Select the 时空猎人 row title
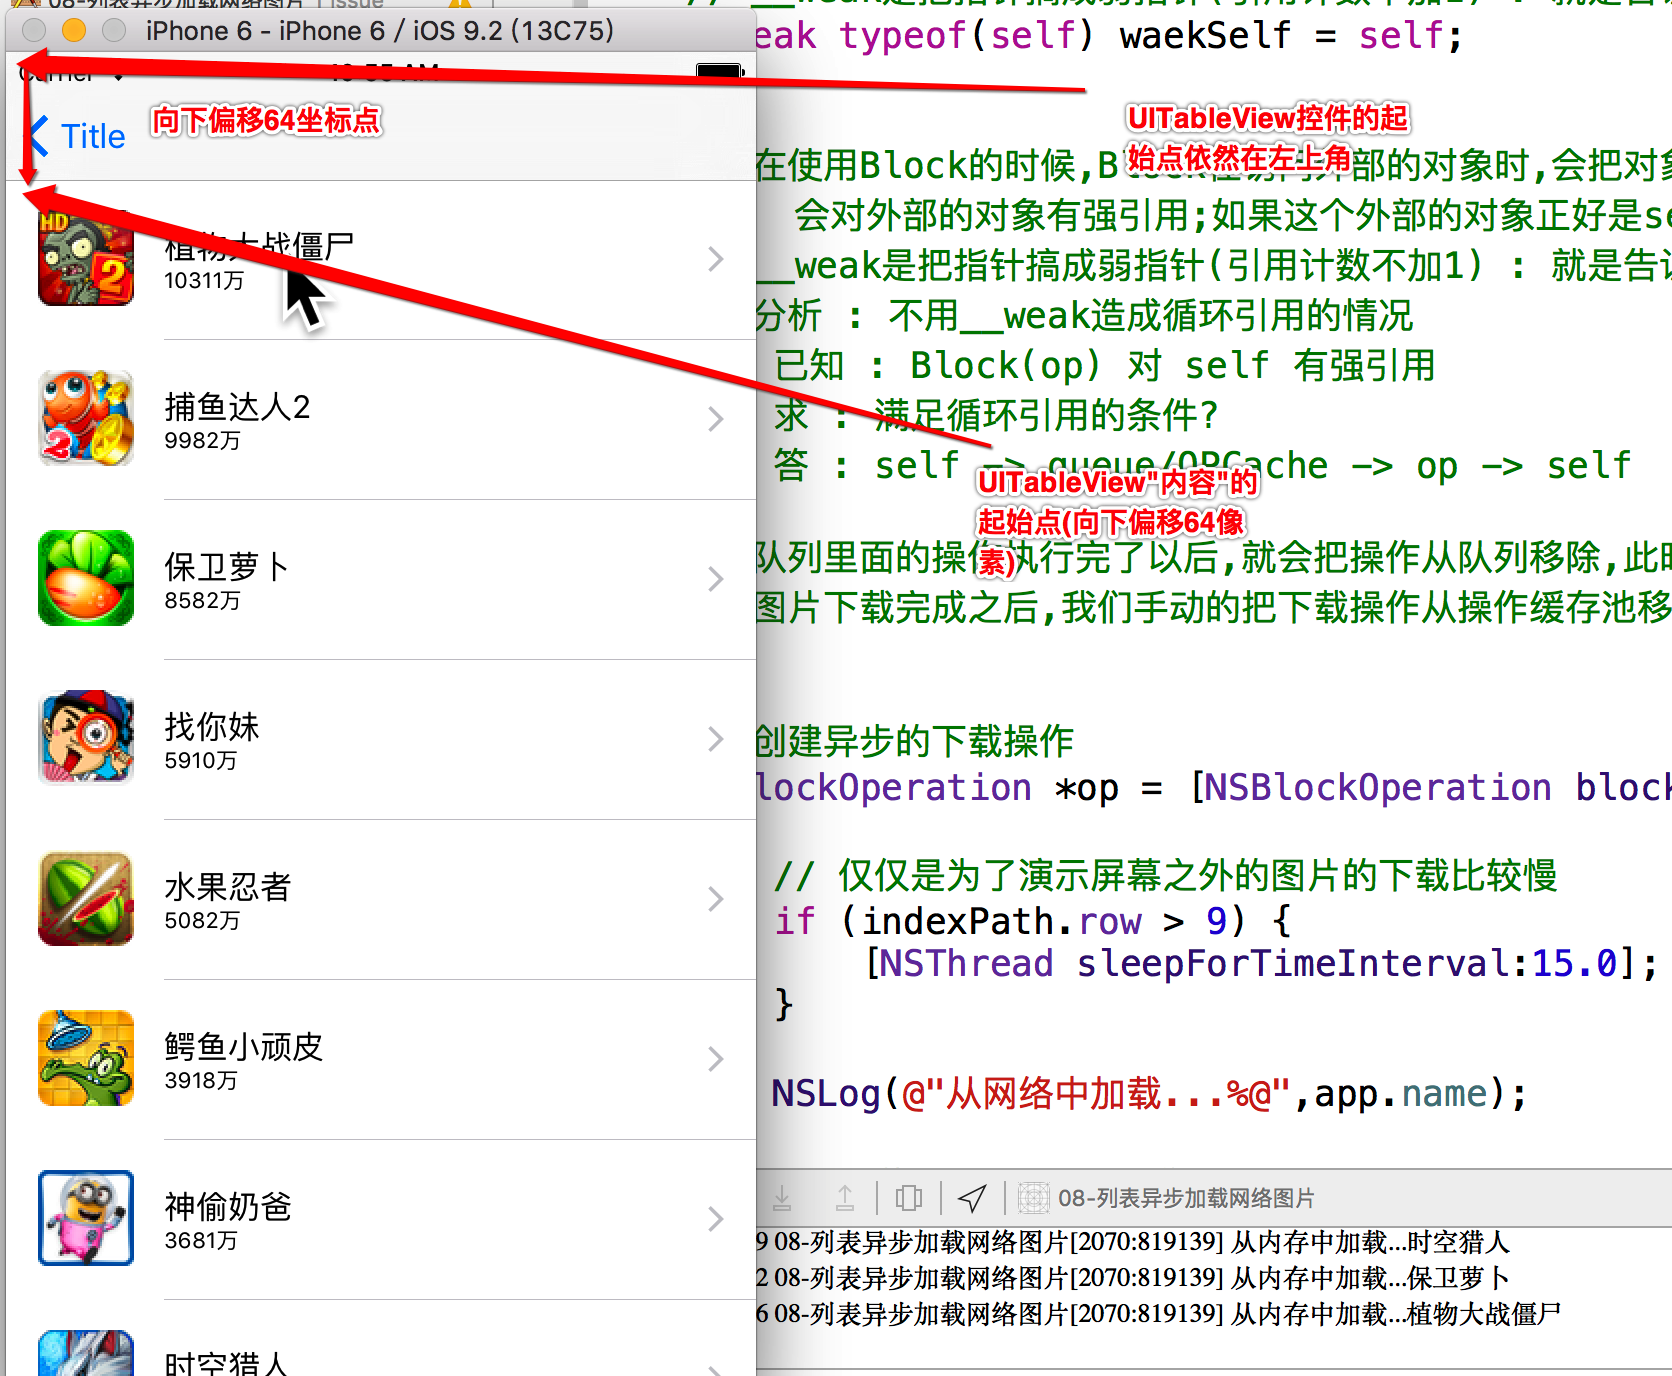Image resolution: width=1672 pixels, height=1376 pixels. click(227, 1364)
